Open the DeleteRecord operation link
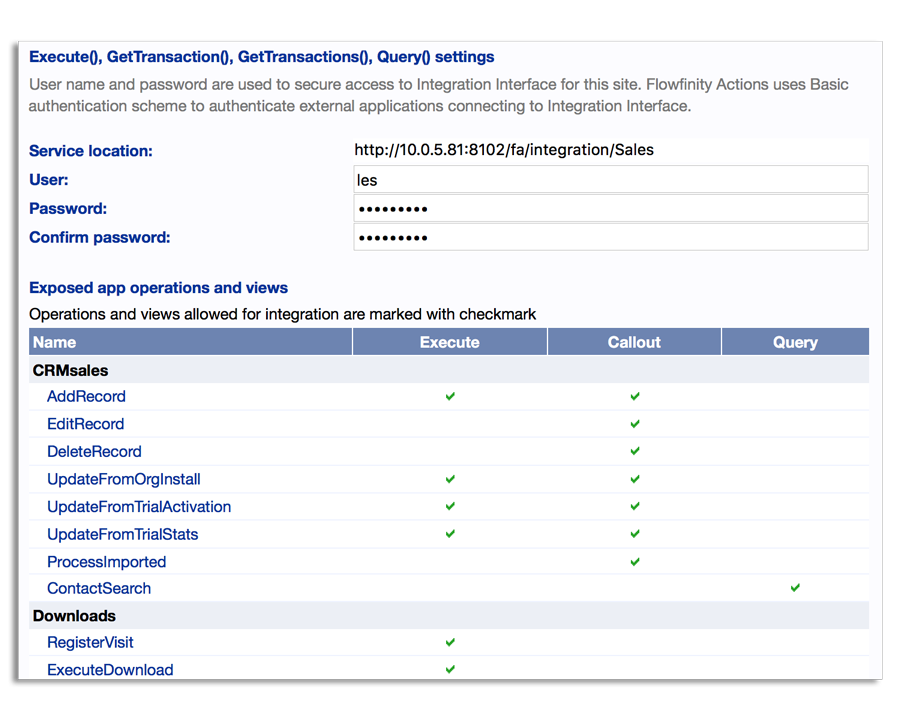Screen dimensions: 900x720 pyautogui.click(x=94, y=452)
